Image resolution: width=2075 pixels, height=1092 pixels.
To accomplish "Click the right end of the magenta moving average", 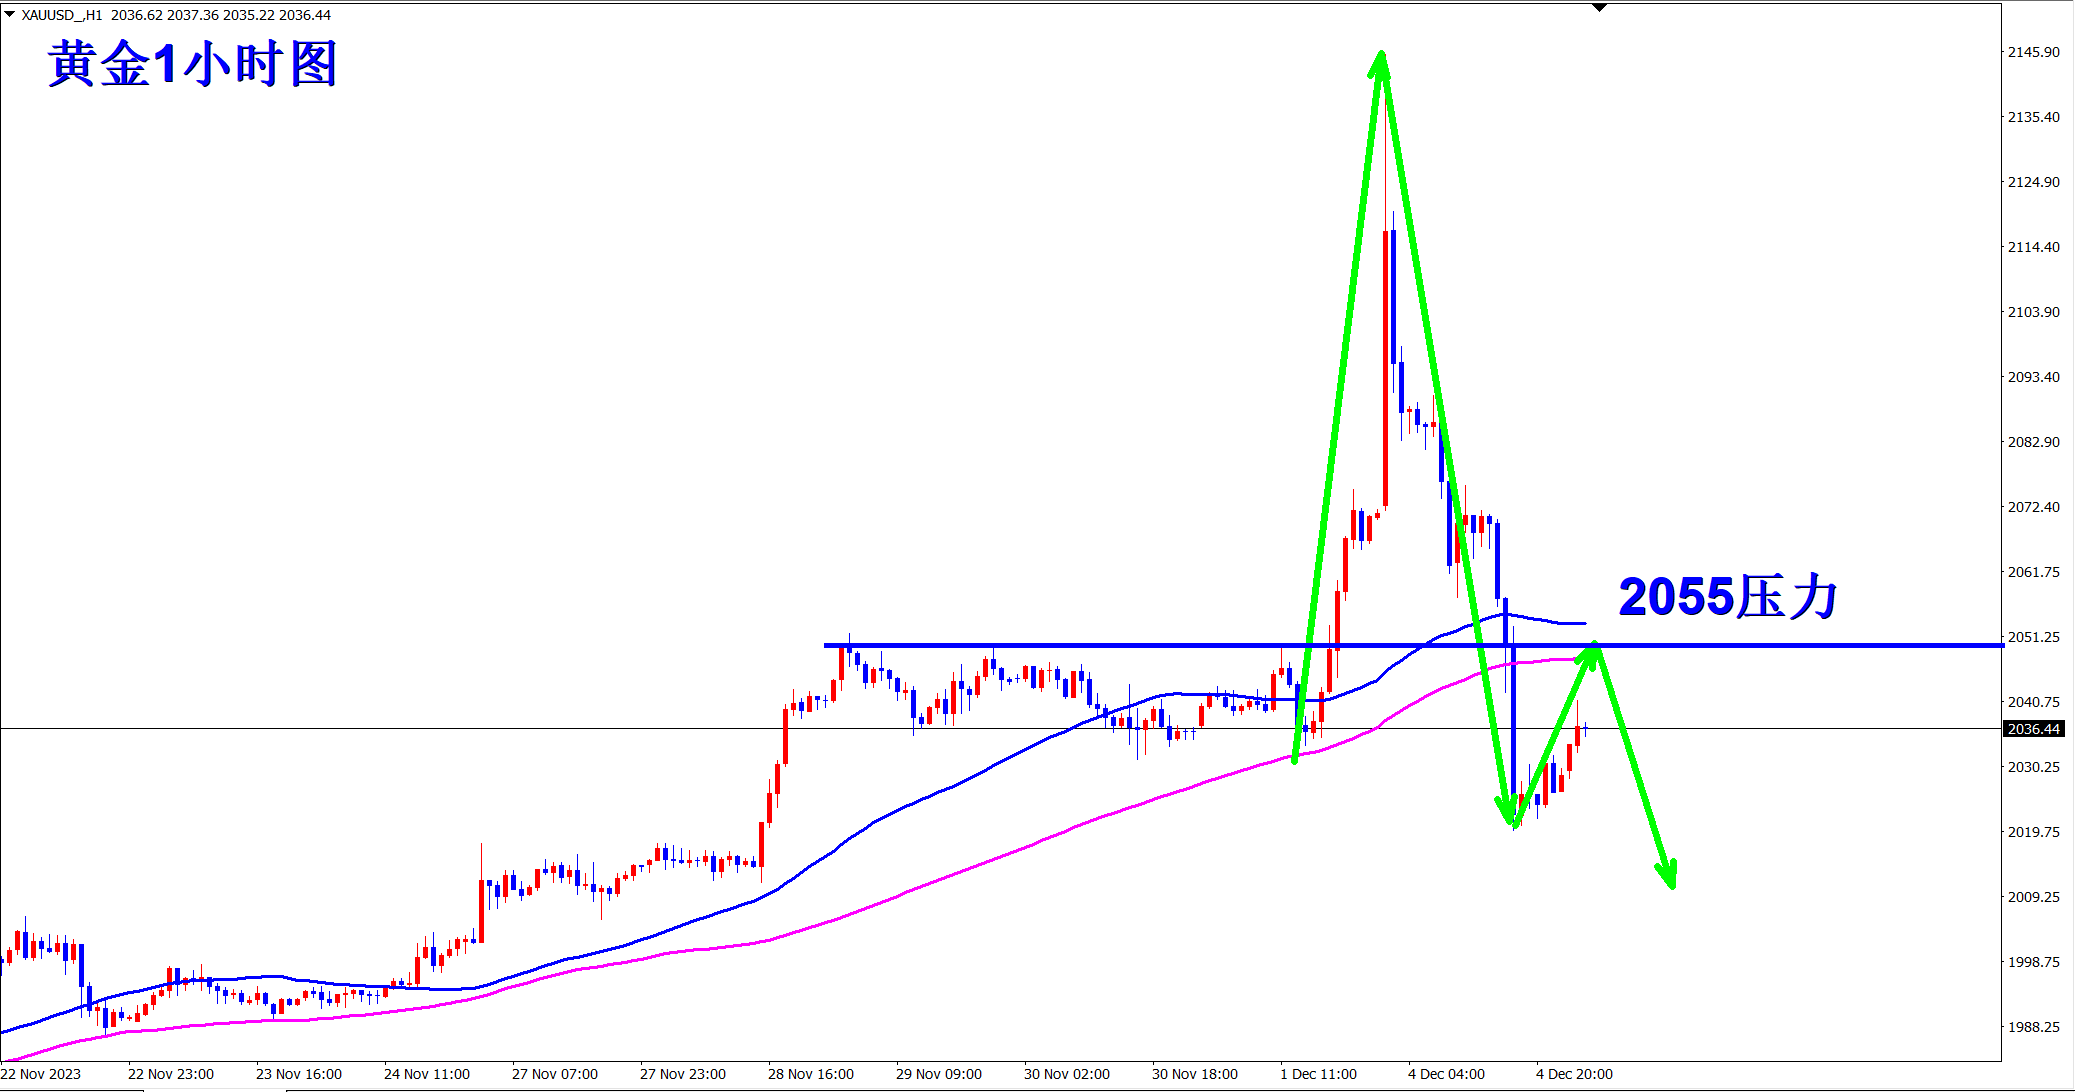I will [1574, 659].
